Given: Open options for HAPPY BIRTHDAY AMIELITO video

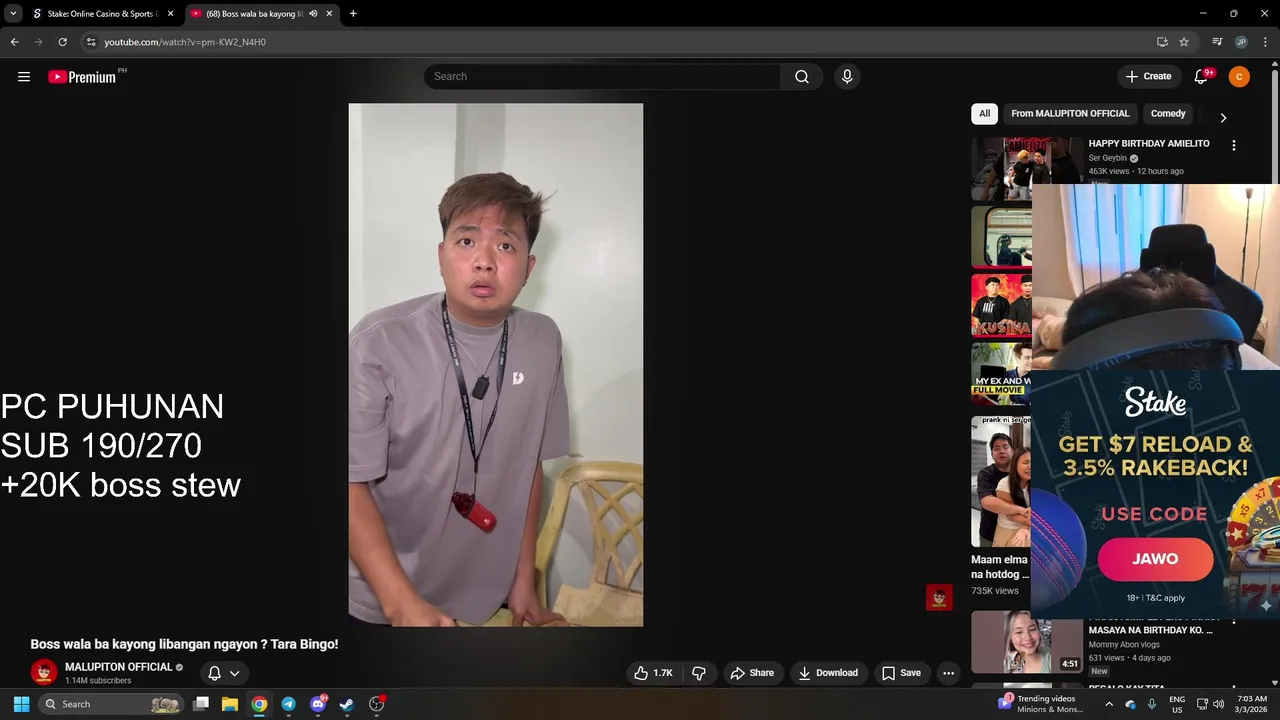Looking at the screenshot, I should pyautogui.click(x=1233, y=145).
